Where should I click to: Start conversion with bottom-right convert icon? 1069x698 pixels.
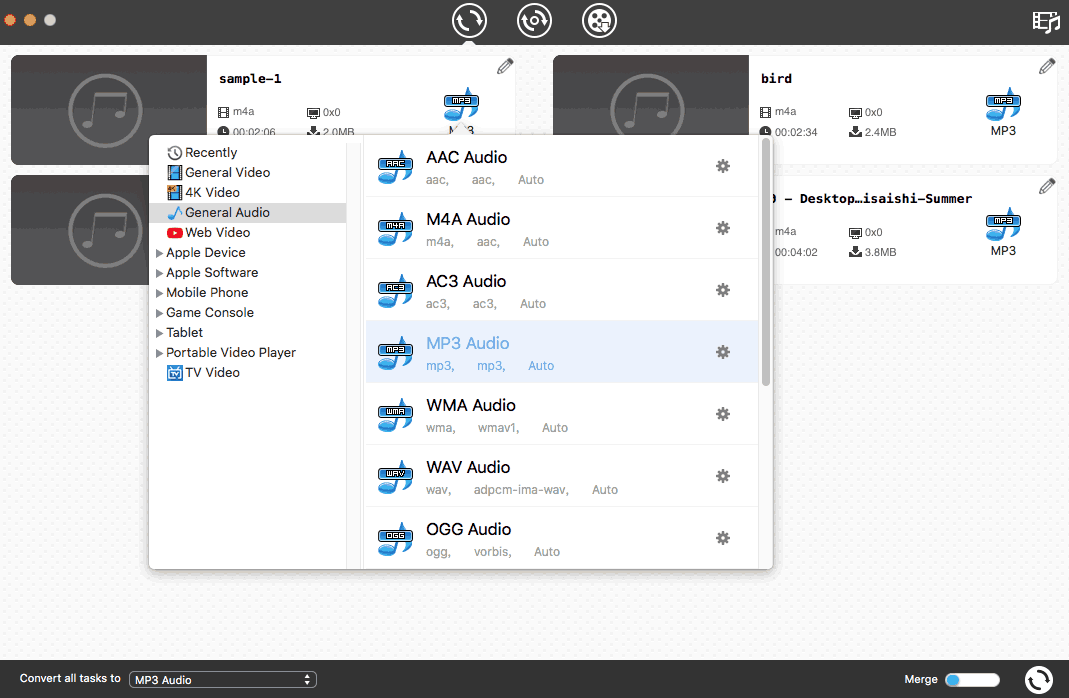tap(1038, 678)
